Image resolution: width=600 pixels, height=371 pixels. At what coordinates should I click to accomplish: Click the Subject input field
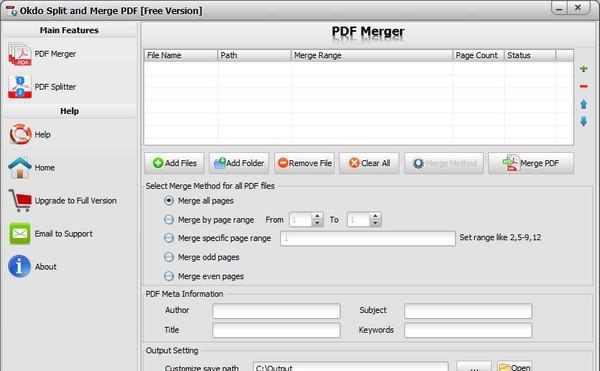pyautogui.click(x=468, y=311)
